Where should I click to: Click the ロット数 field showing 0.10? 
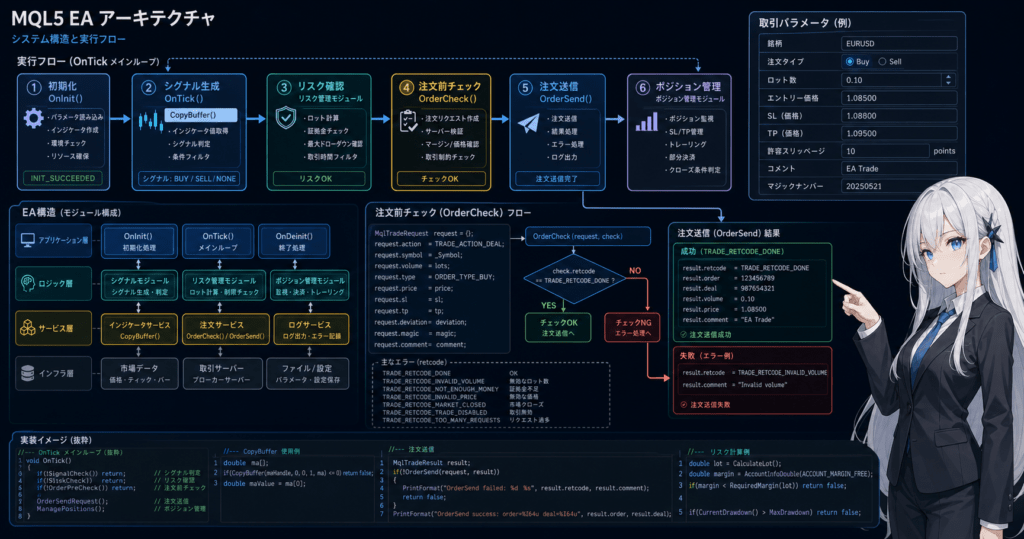tap(899, 80)
